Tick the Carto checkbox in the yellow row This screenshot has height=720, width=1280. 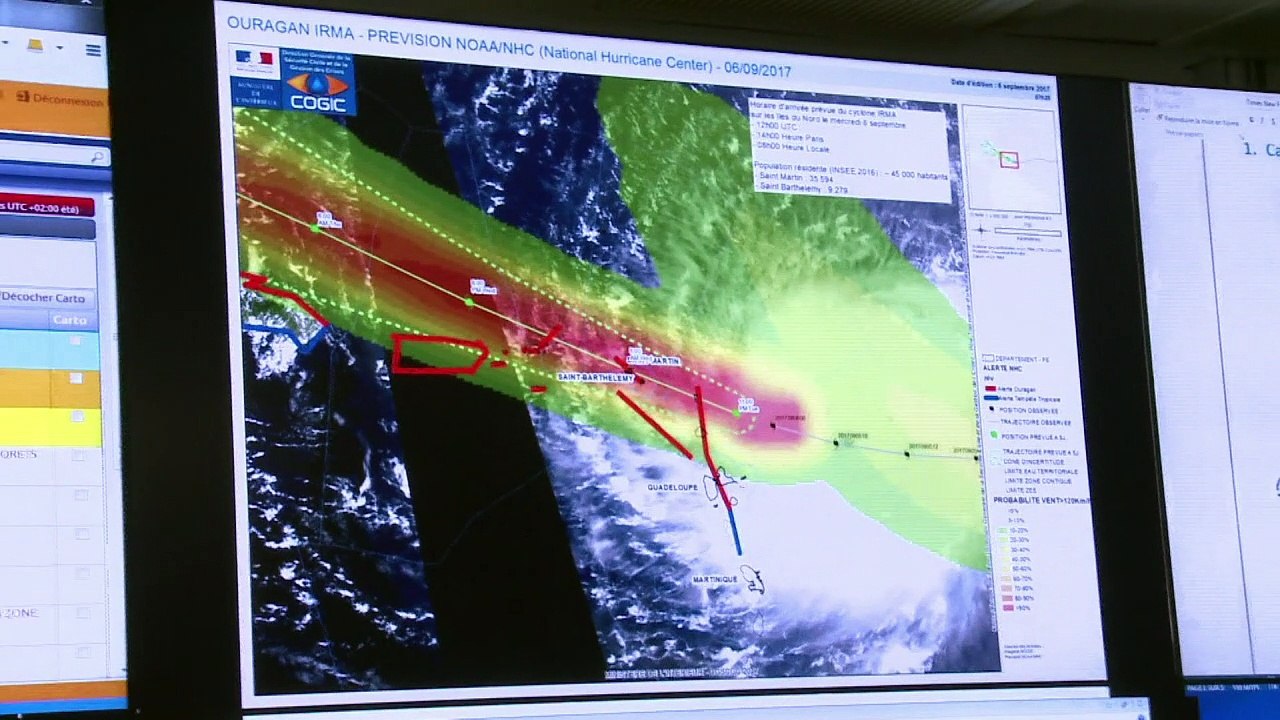77,415
